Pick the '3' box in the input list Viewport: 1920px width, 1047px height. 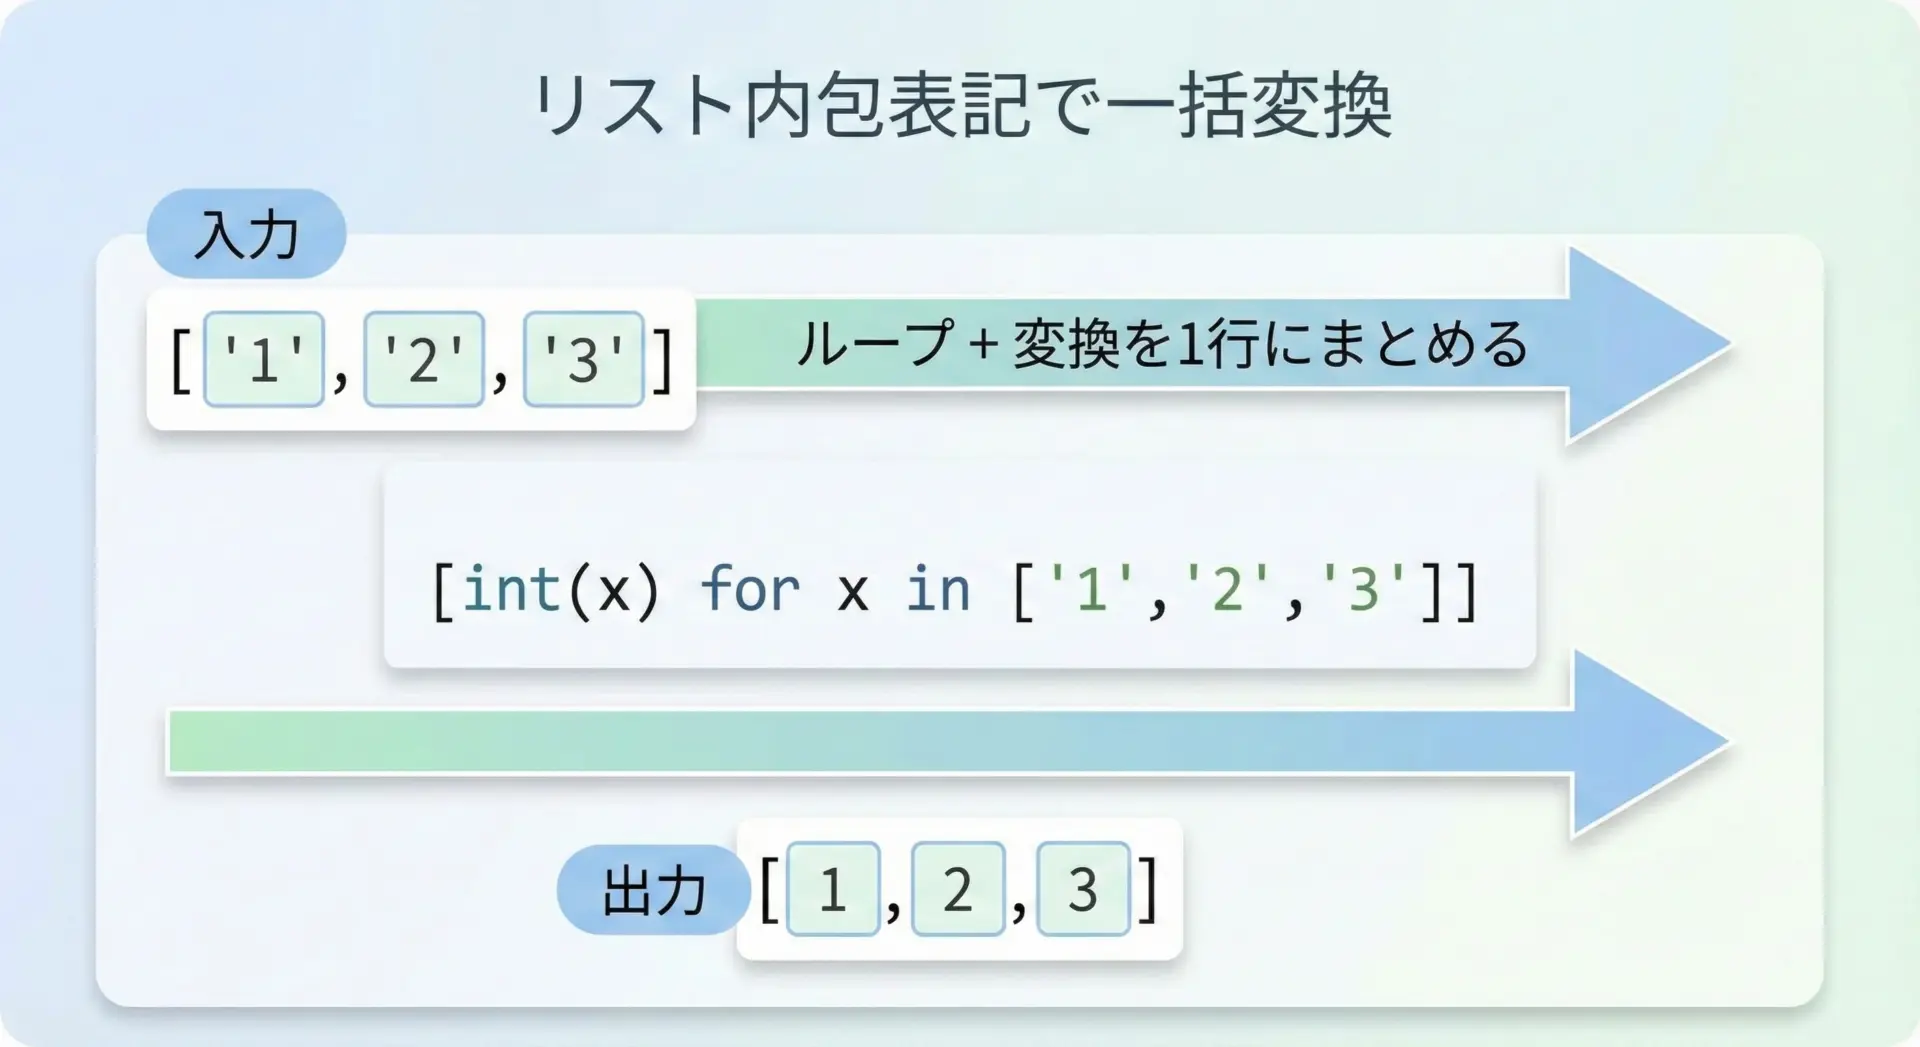[584, 359]
